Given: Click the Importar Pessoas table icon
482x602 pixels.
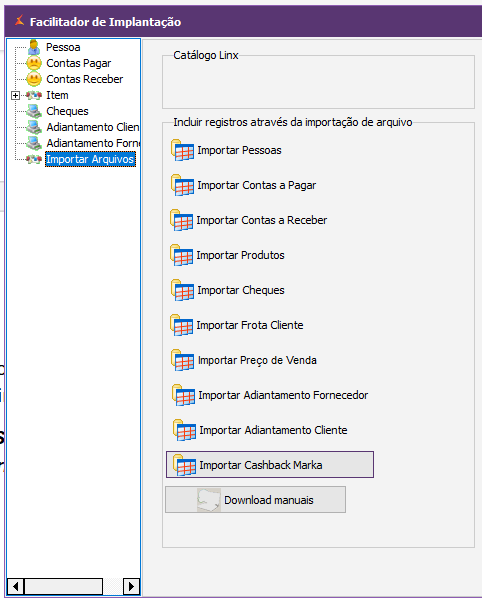Looking at the screenshot, I should tap(182, 150).
